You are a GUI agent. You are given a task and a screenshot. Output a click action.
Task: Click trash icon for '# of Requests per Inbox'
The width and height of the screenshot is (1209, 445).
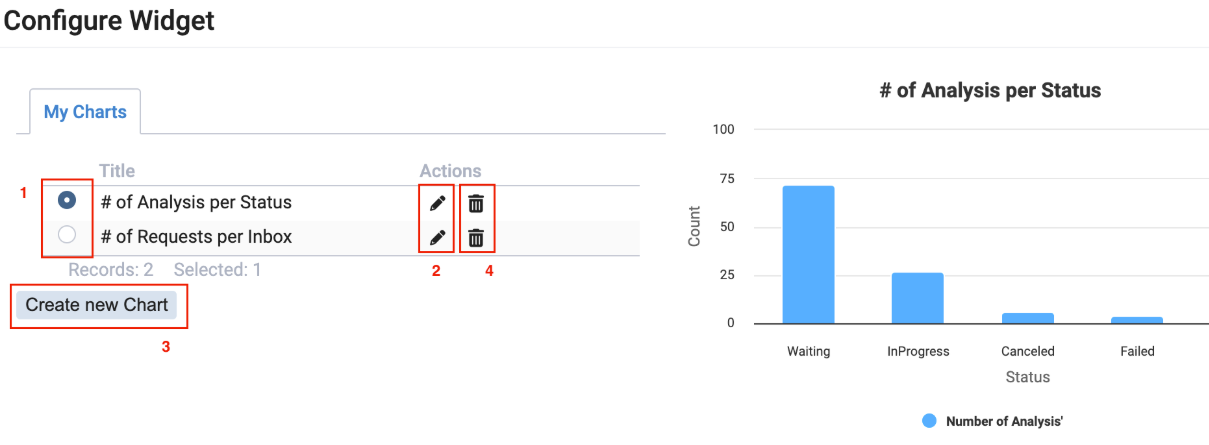coord(476,238)
